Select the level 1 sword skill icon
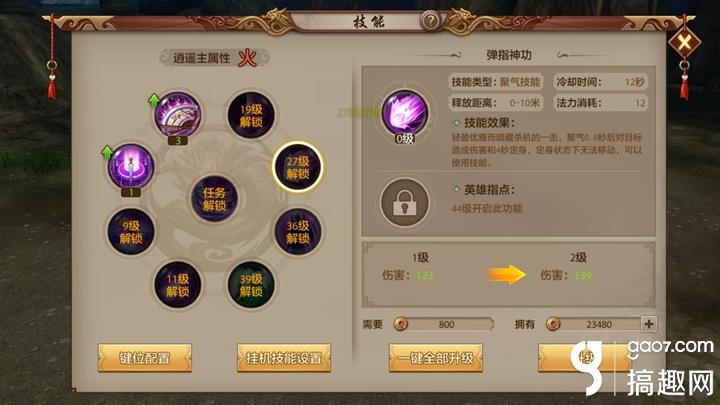The image size is (720, 405). click(x=130, y=167)
